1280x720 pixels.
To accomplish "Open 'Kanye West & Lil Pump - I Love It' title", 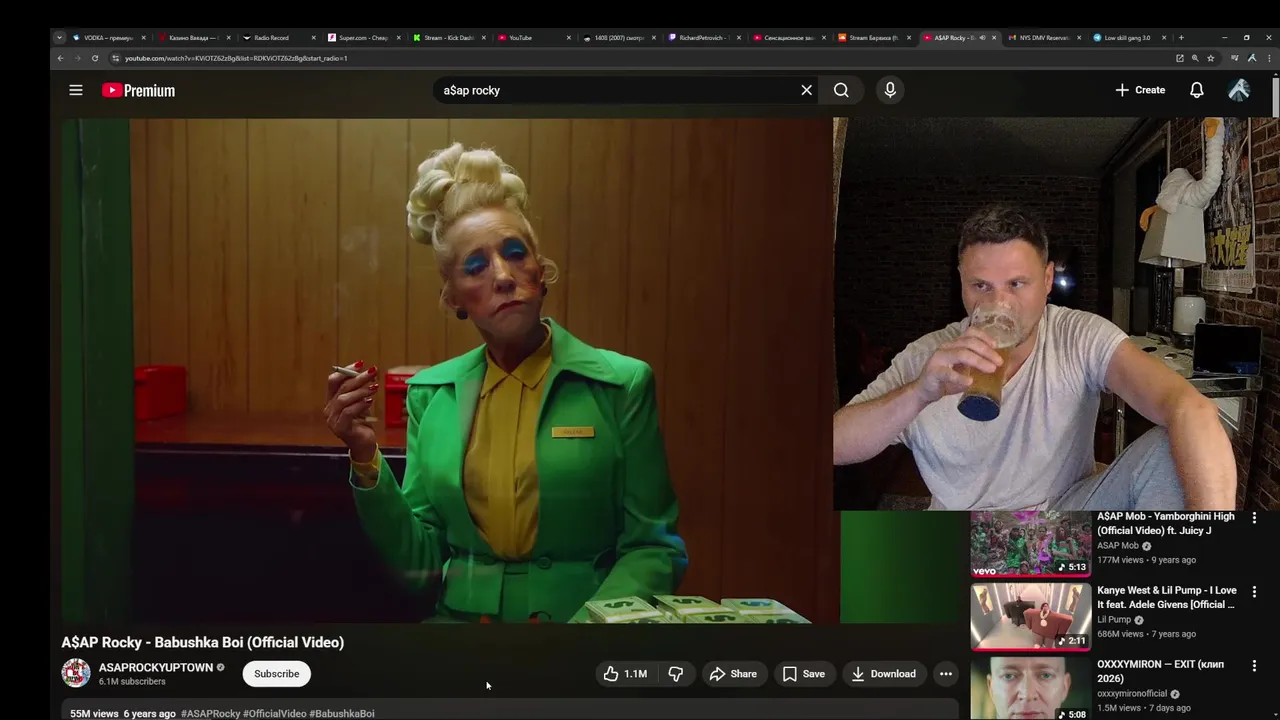I will pyautogui.click(x=1167, y=597).
